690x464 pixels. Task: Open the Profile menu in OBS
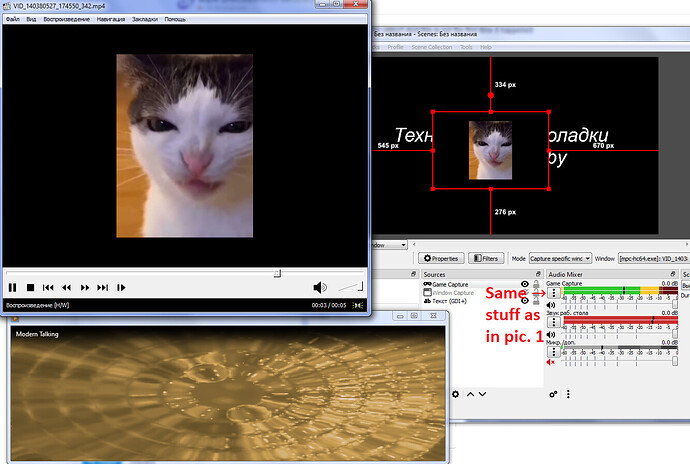(395, 47)
